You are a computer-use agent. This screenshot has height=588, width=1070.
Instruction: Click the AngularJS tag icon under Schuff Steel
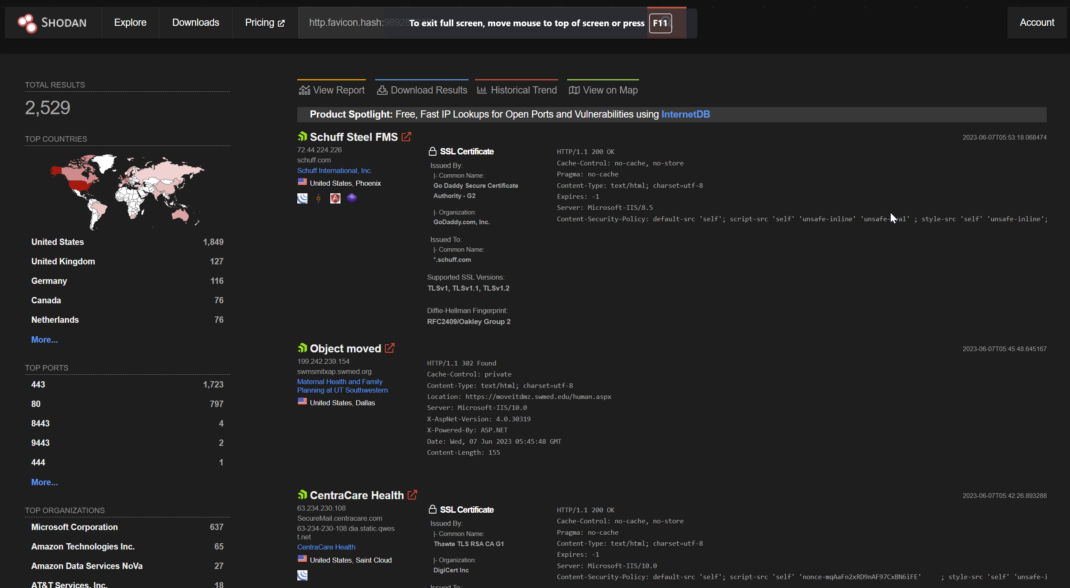pyautogui.click(x=335, y=199)
